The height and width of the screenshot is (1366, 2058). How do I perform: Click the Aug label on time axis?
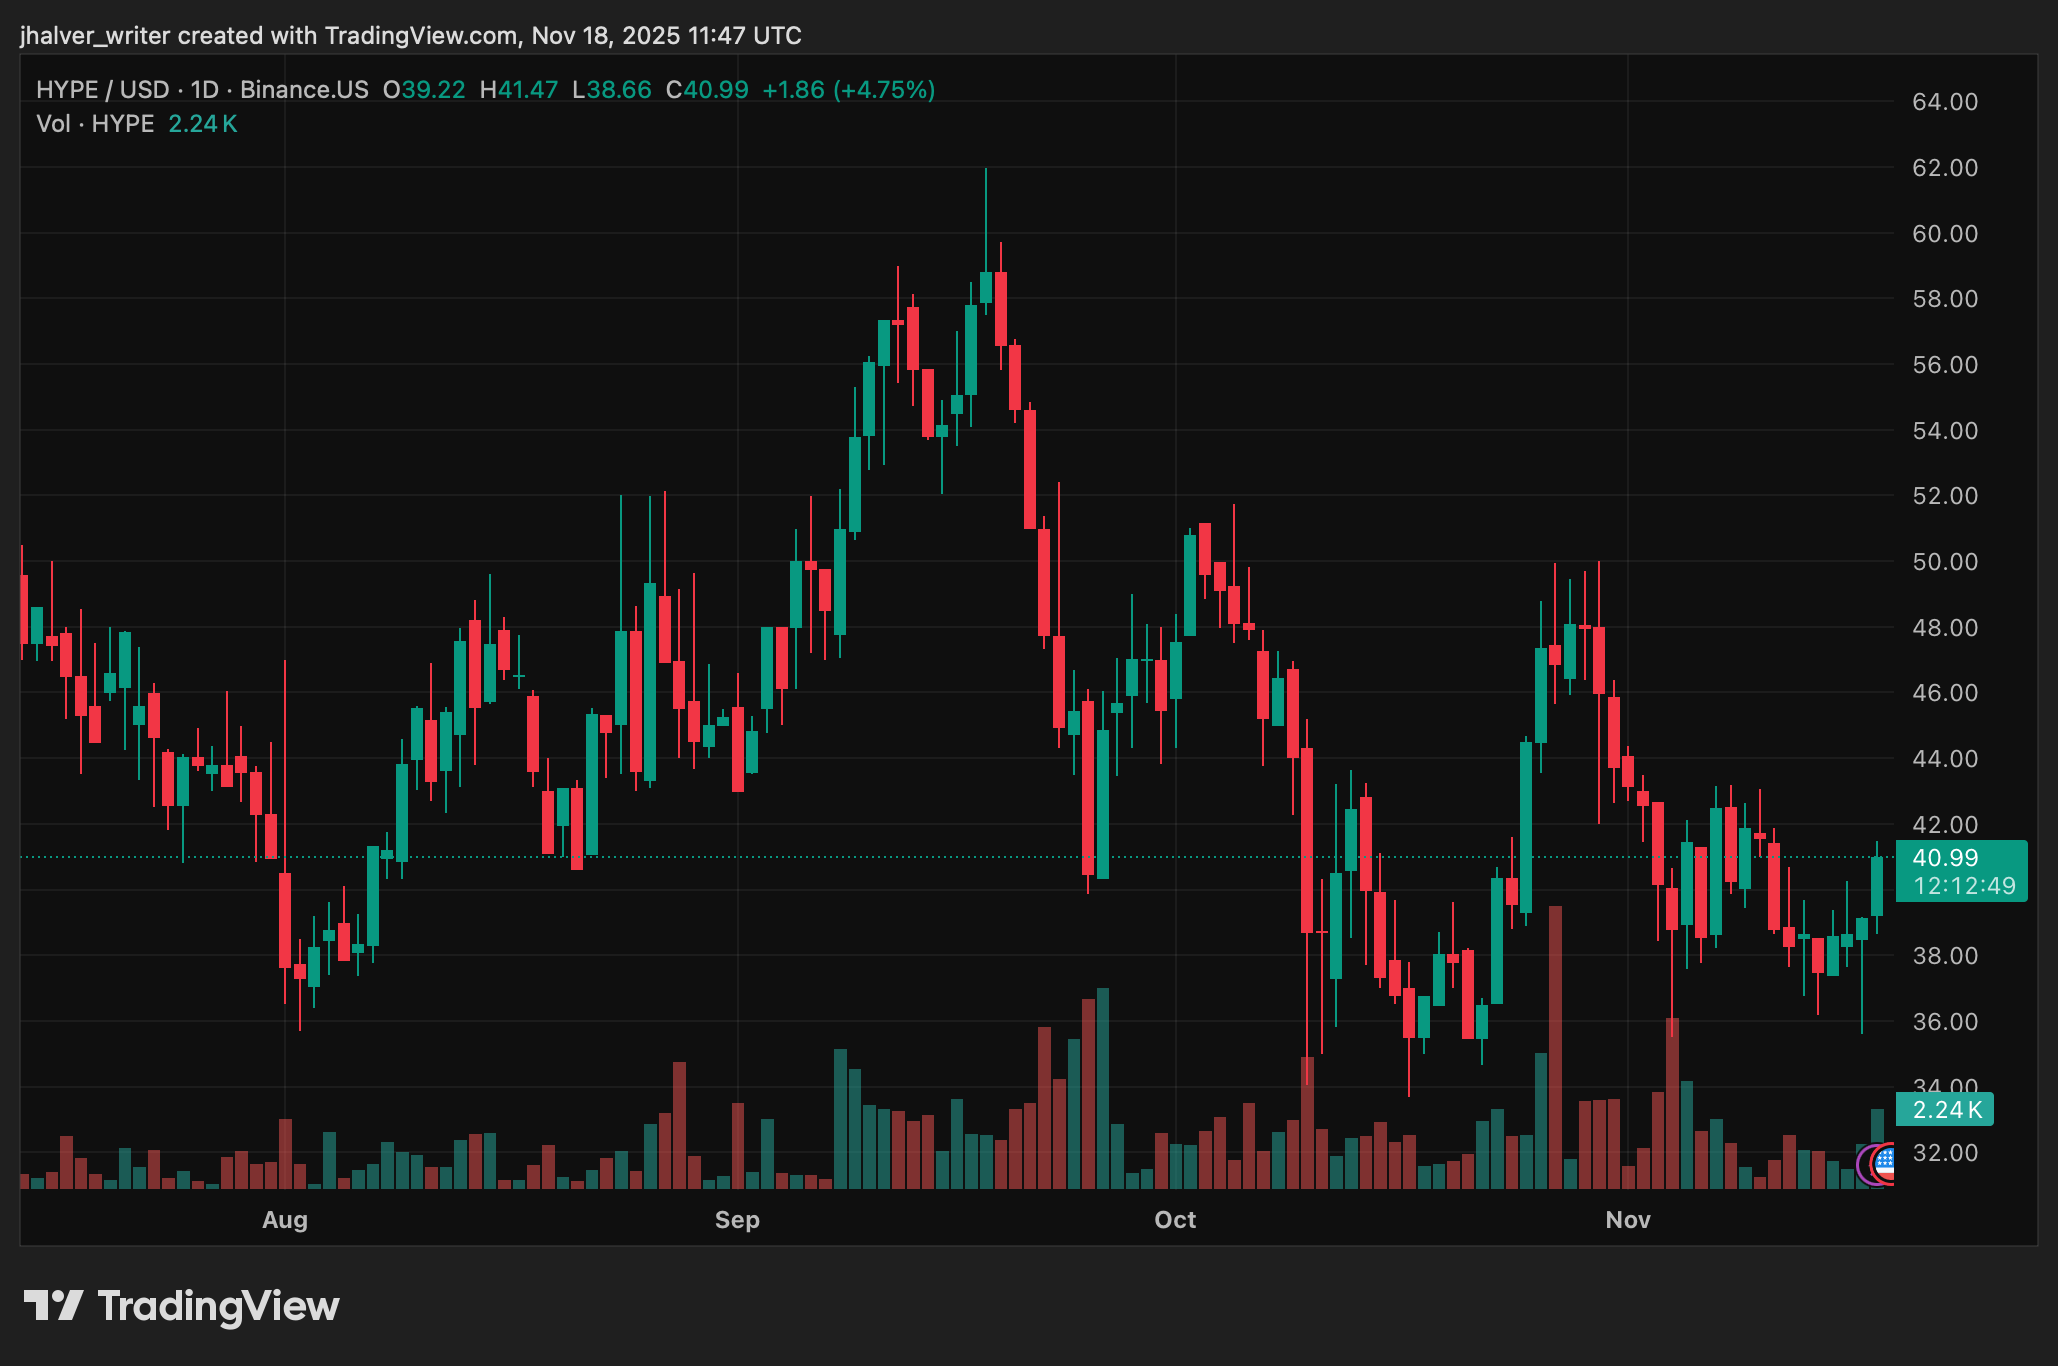[285, 1220]
